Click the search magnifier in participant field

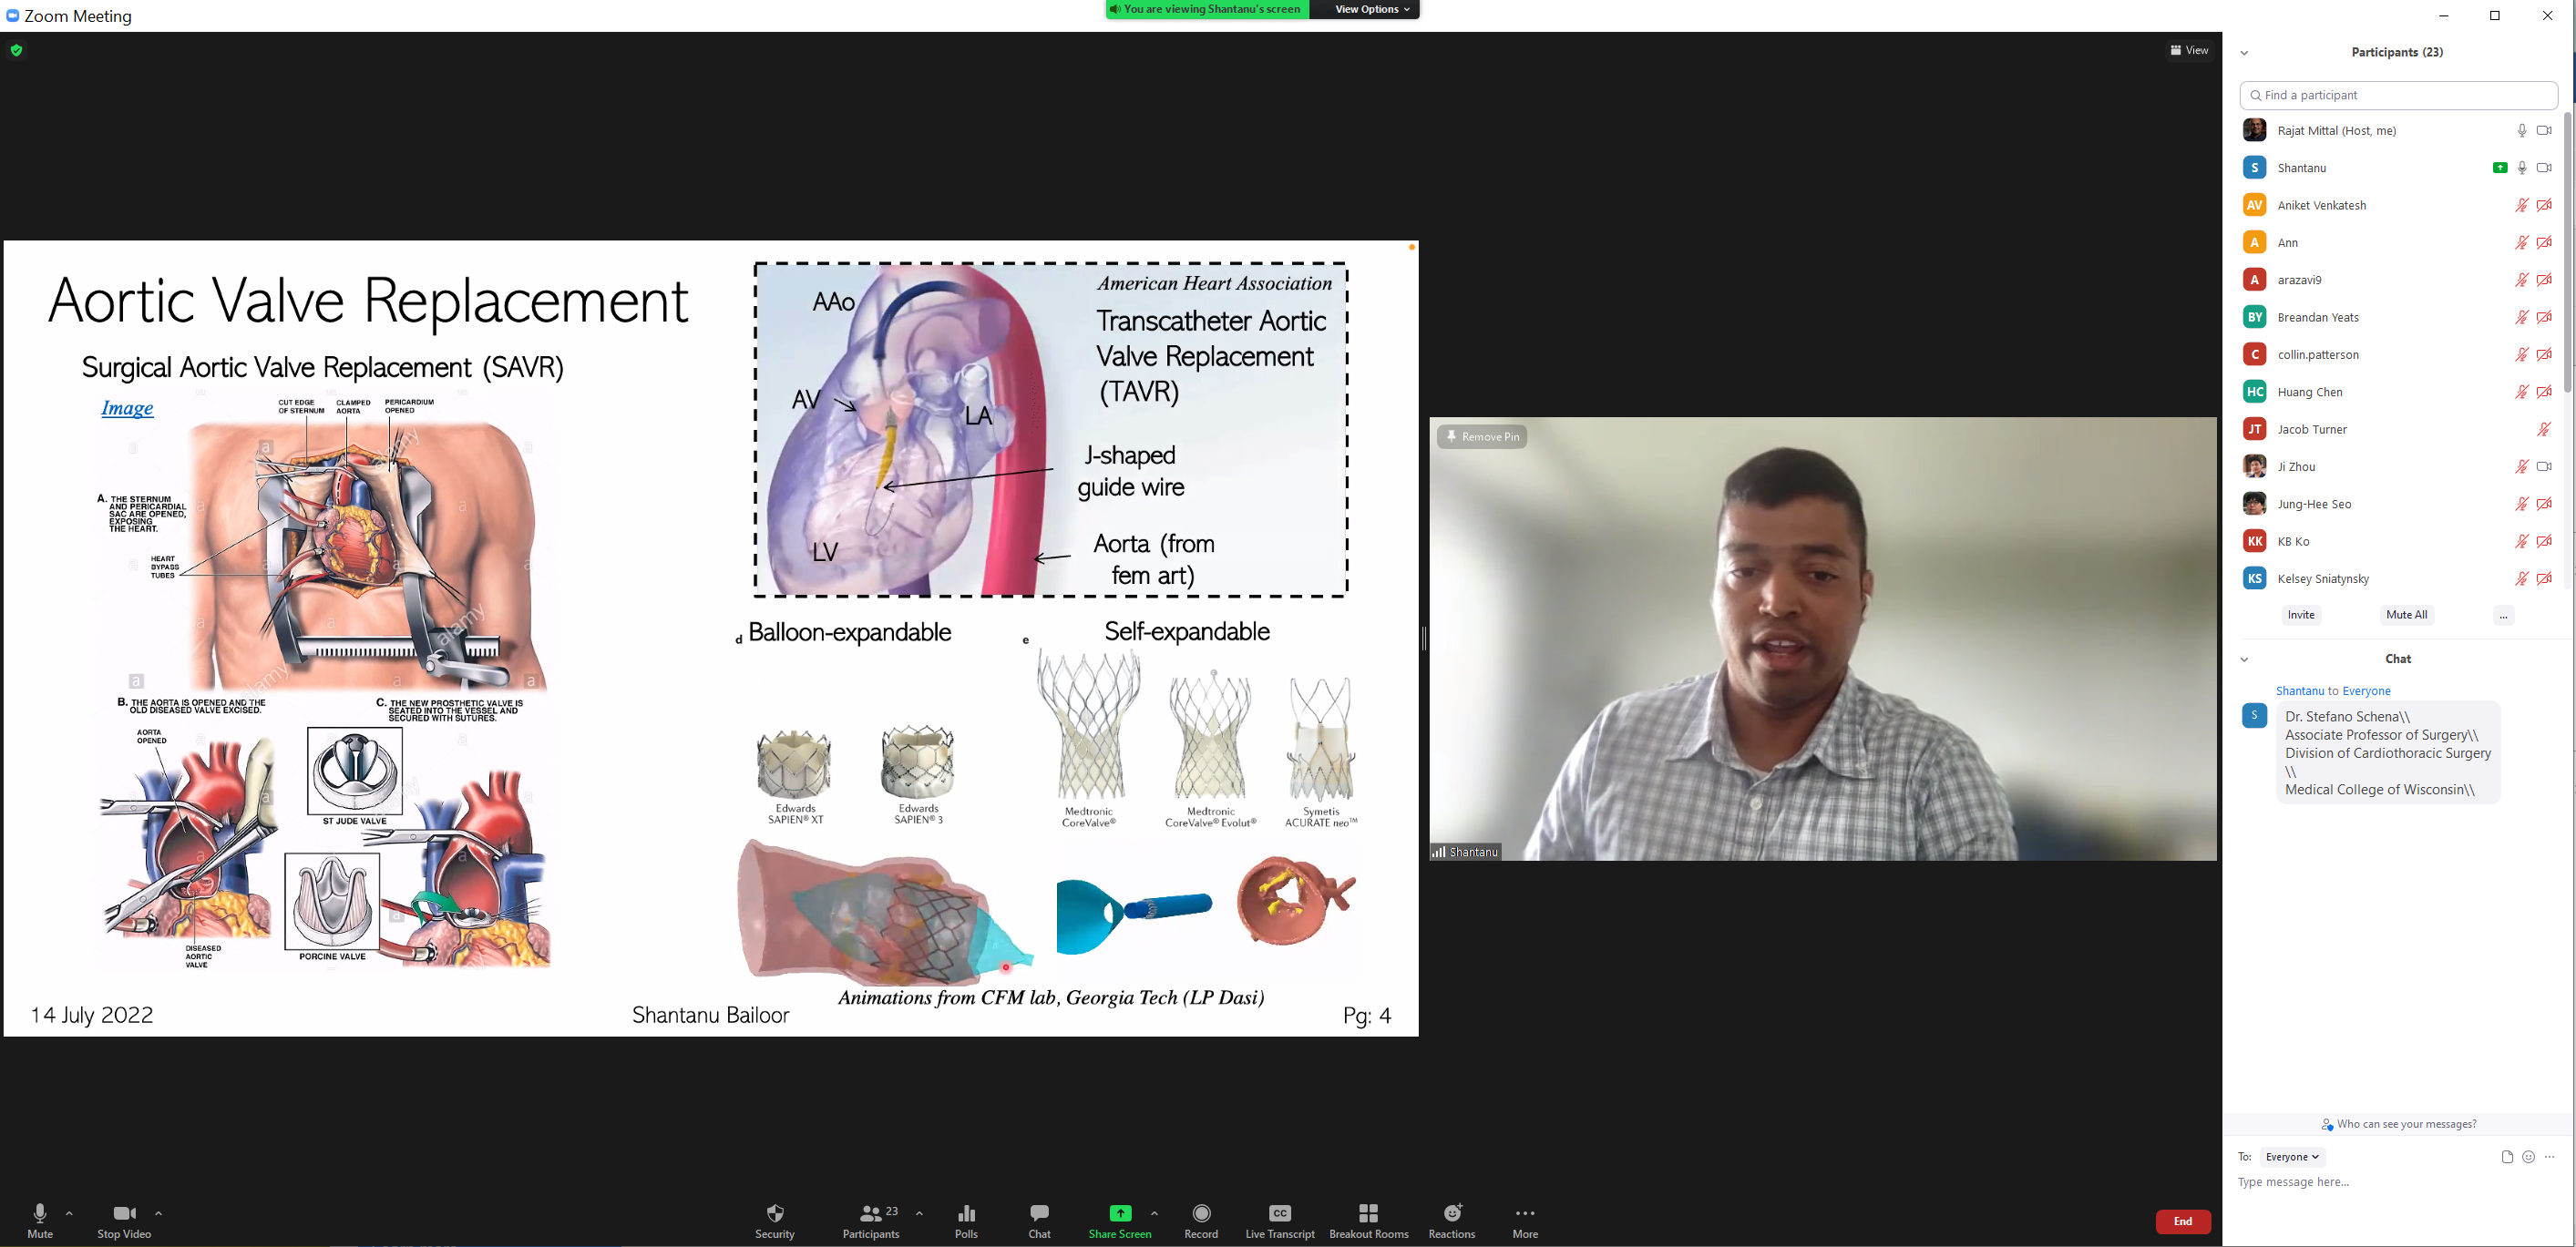2256,95
